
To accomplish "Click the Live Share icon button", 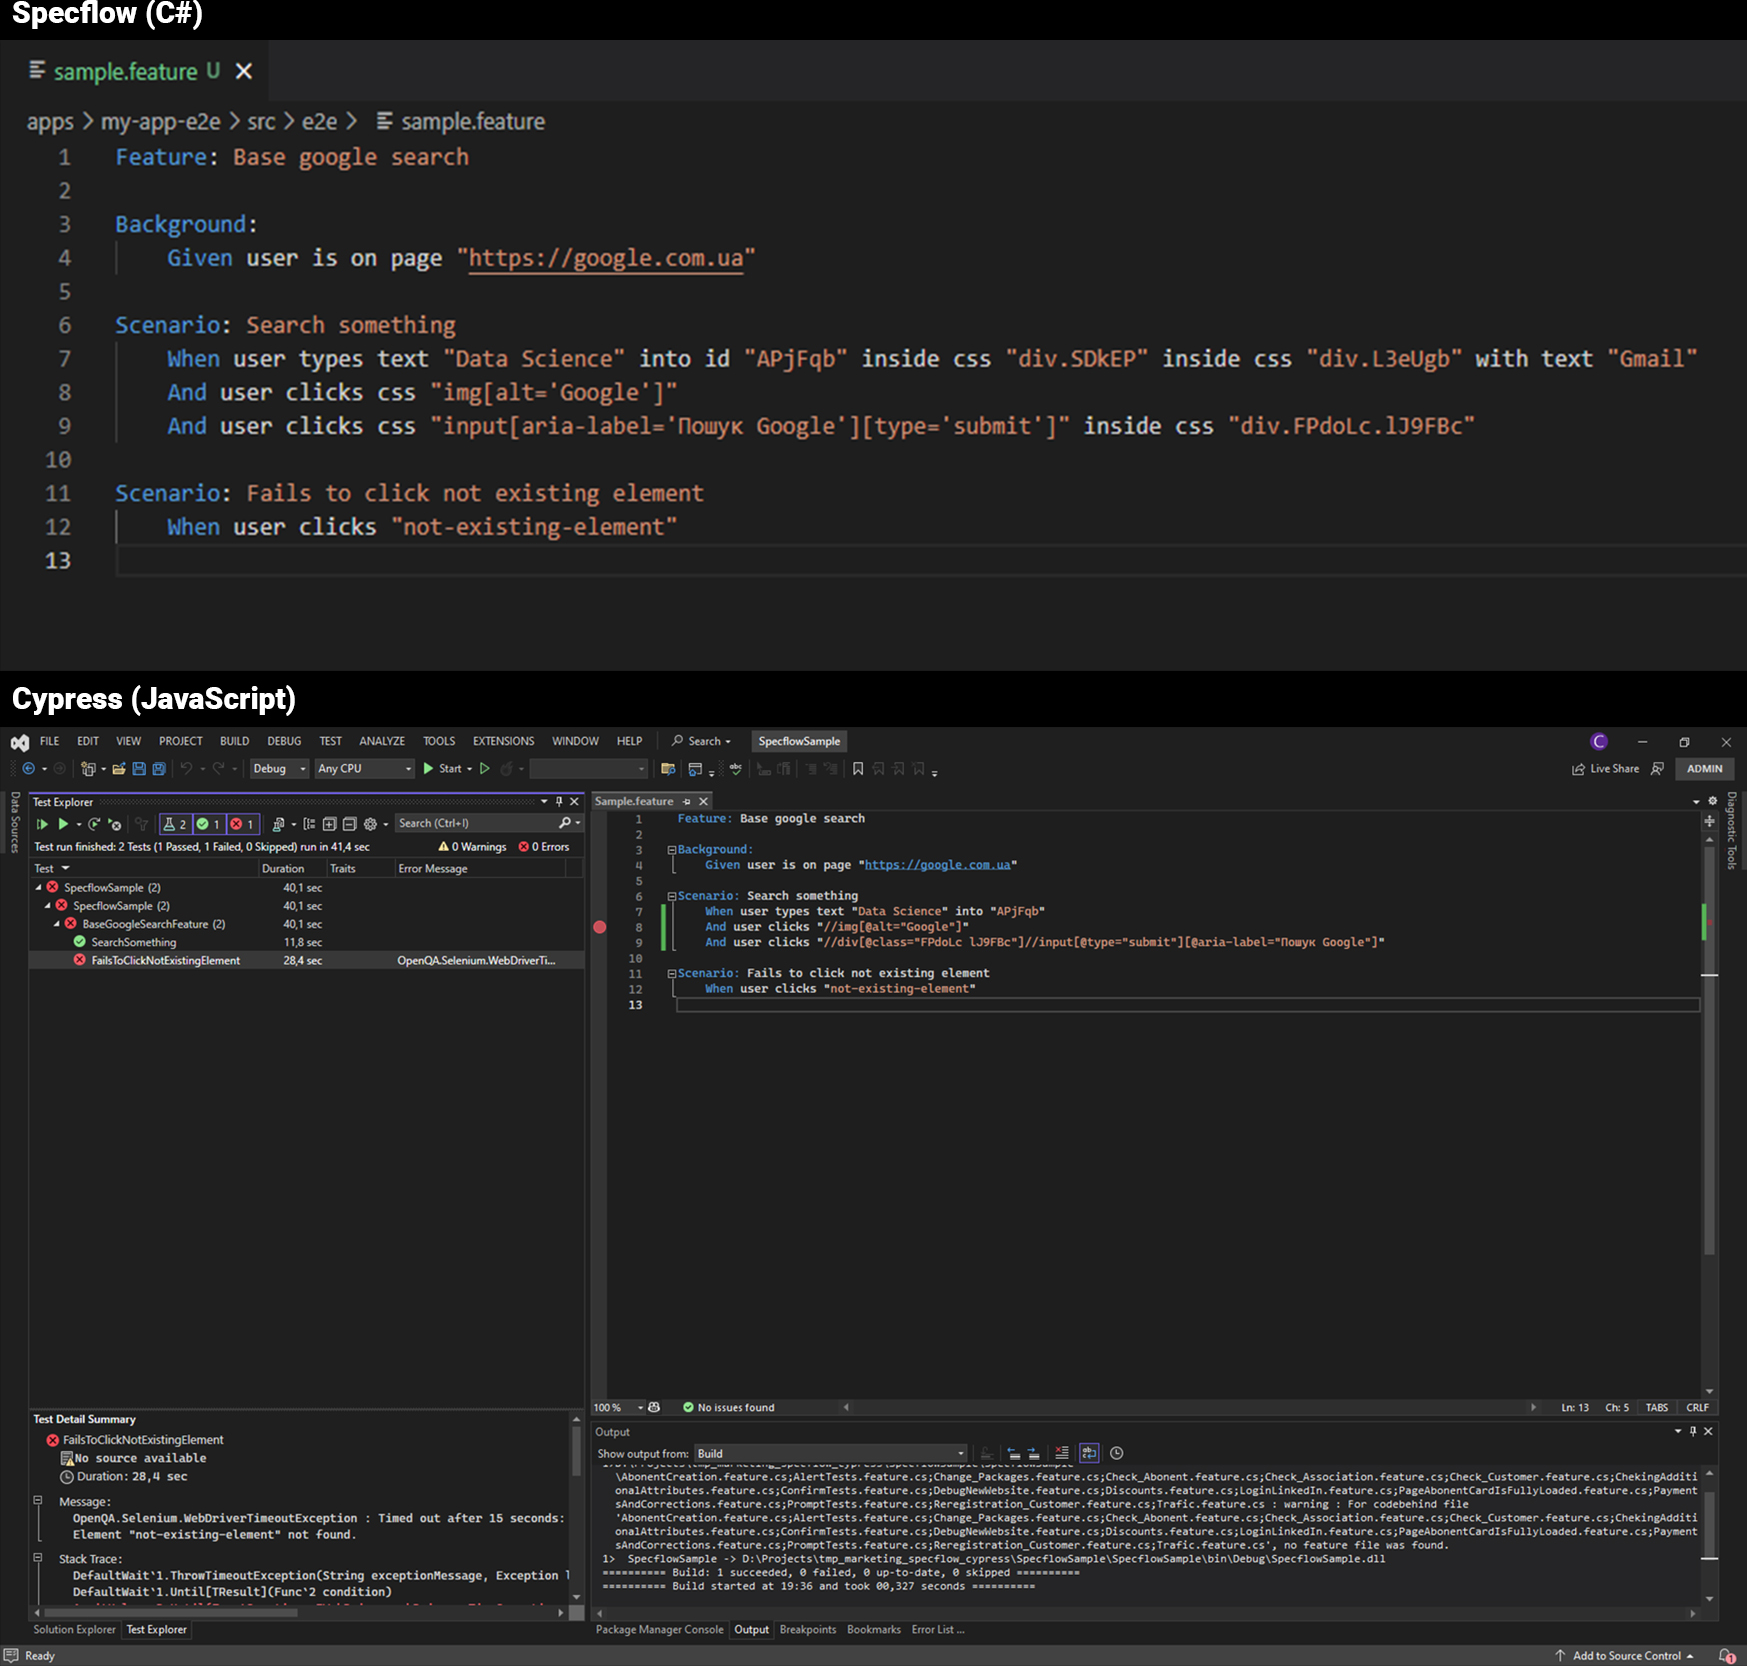I will click(x=1605, y=769).
